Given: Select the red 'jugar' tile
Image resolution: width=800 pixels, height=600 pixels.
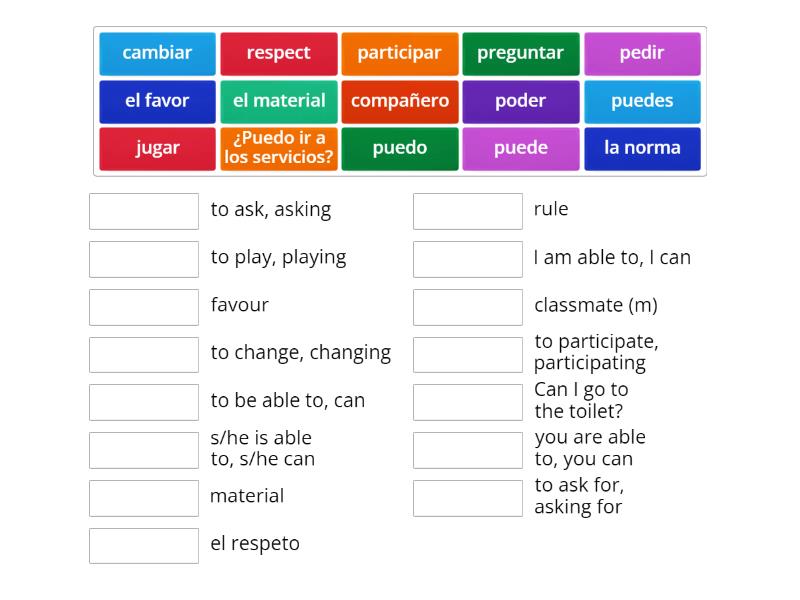Looking at the screenshot, I should point(157,148).
